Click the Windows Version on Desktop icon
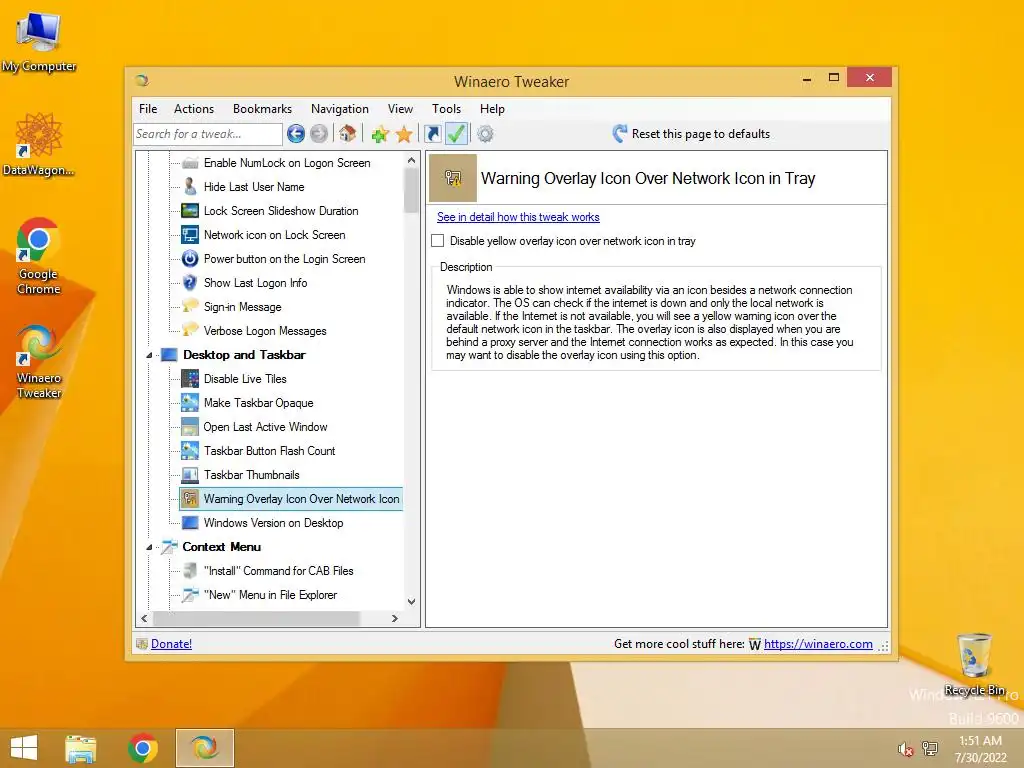This screenshot has width=1024, height=768. point(190,522)
